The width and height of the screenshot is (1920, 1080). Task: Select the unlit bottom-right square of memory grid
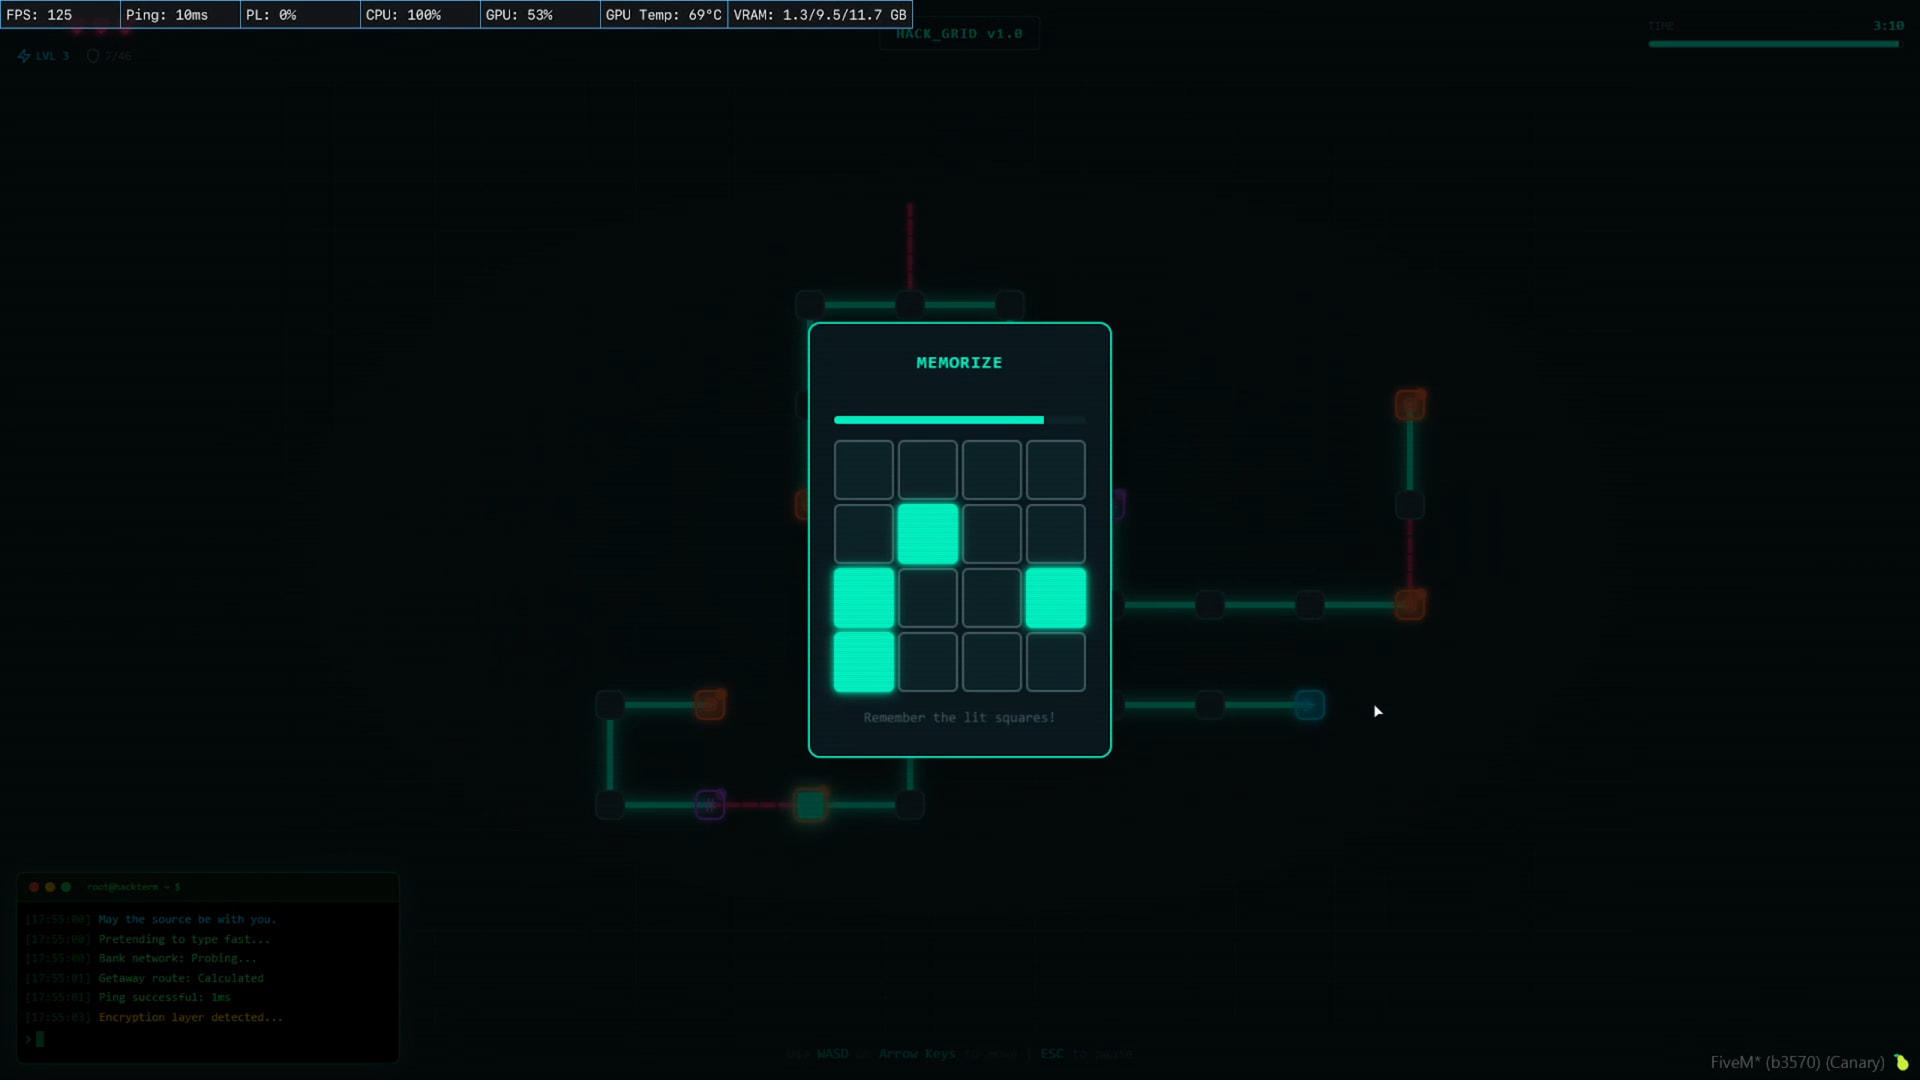(1055, 662)
